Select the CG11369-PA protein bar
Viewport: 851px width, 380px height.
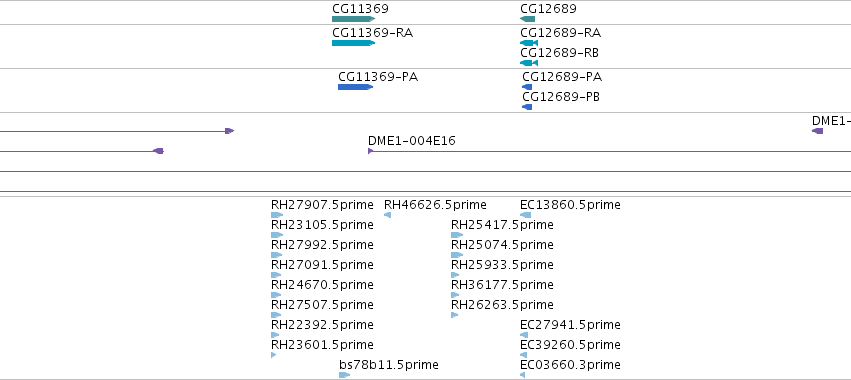click(355, 87)
